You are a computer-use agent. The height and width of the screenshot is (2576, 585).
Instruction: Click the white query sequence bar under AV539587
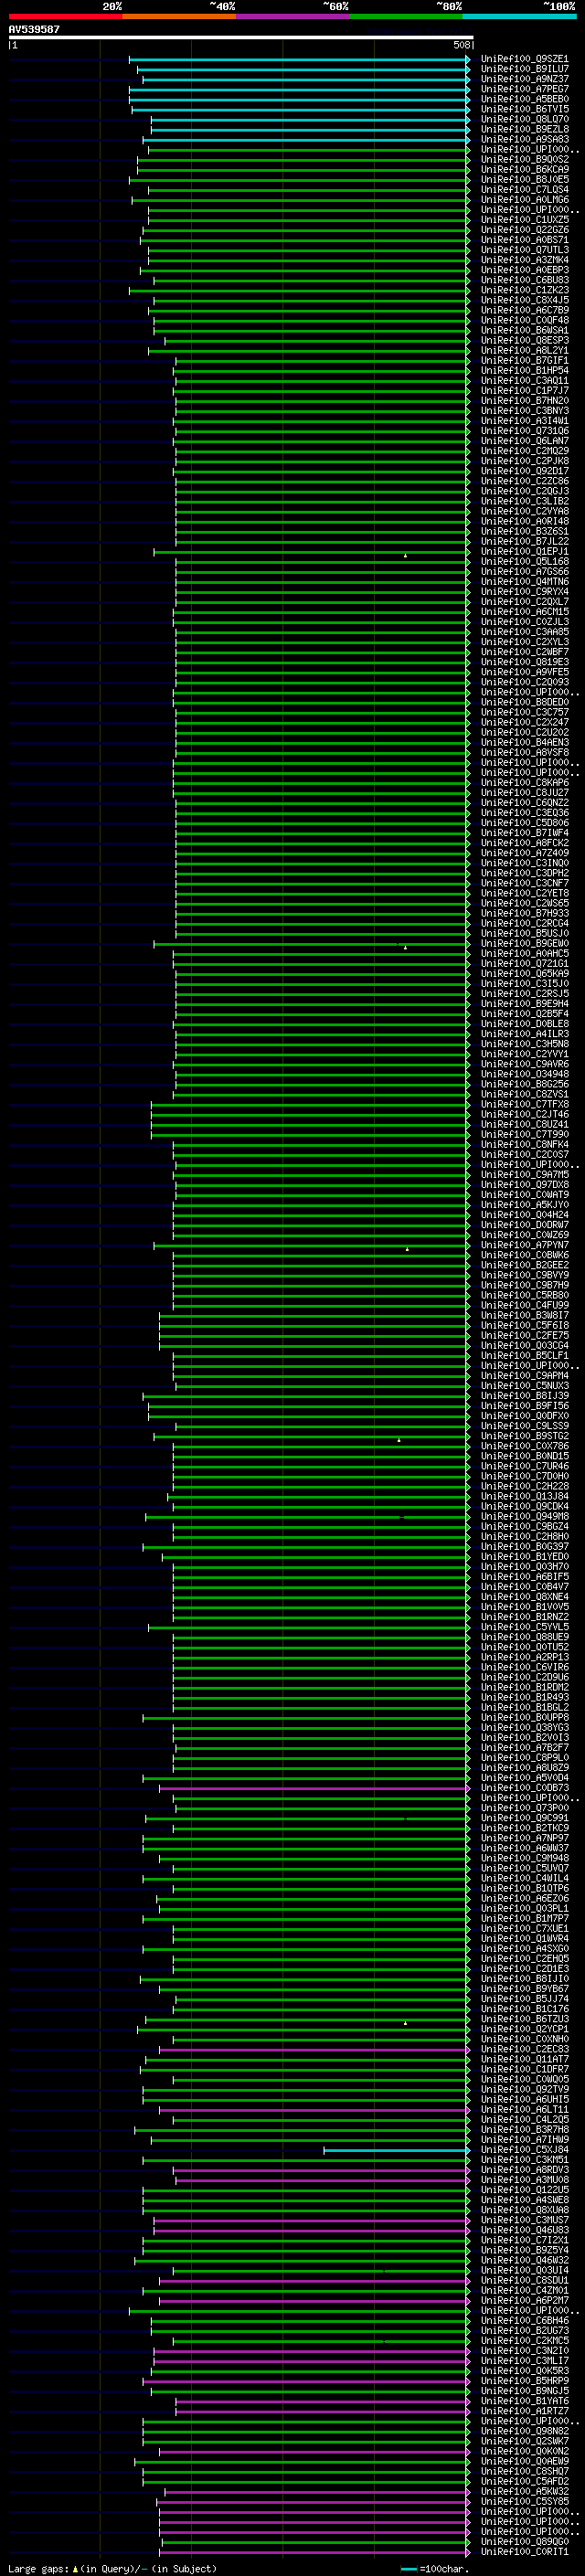click(x=240, y=37)
